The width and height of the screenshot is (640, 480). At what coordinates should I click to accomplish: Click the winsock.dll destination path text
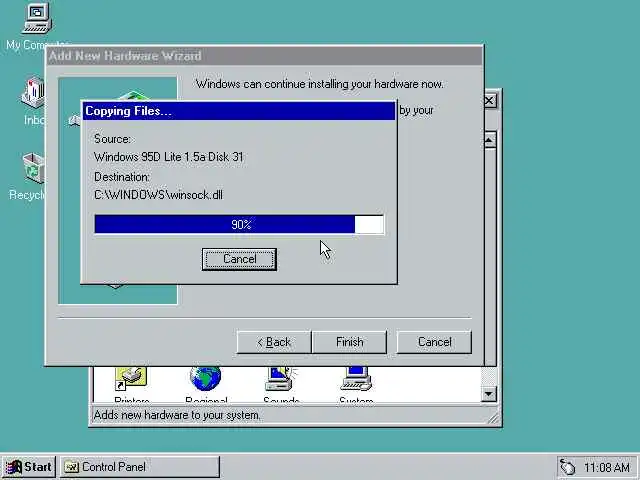pos(158,195)
